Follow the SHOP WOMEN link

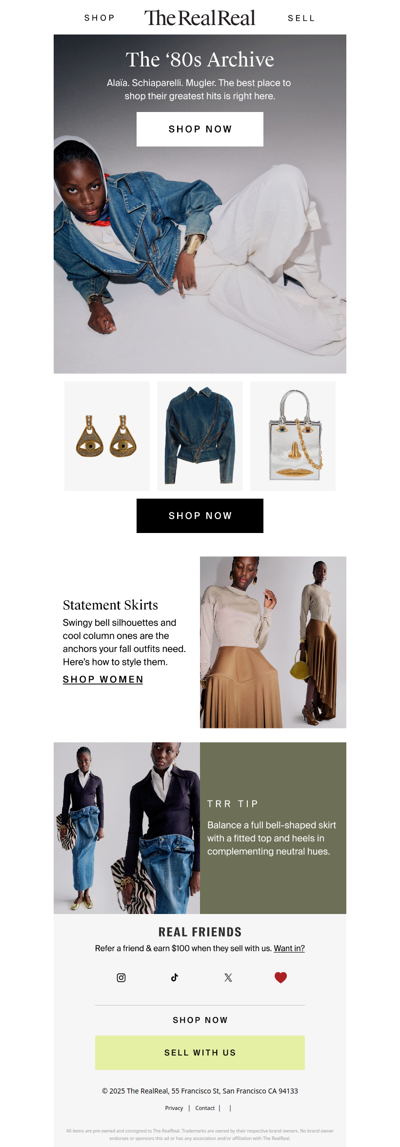pyautogui.click(x=103, y=680)
